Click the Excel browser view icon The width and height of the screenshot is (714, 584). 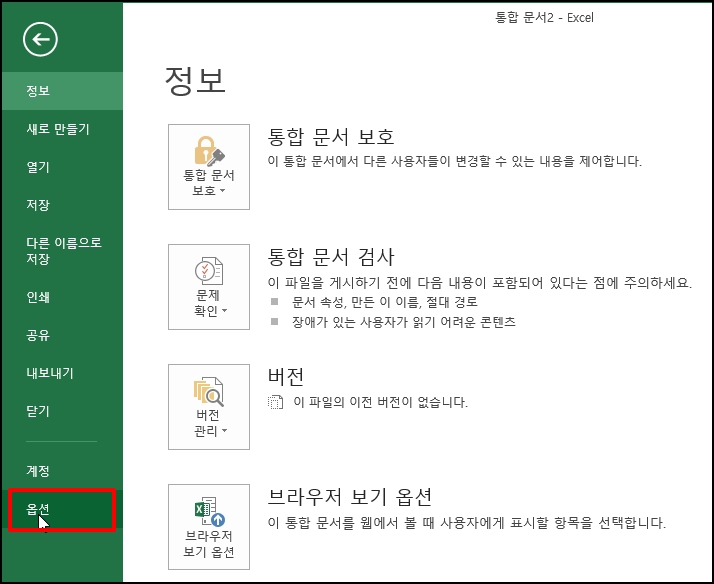(x=210, y=512)
